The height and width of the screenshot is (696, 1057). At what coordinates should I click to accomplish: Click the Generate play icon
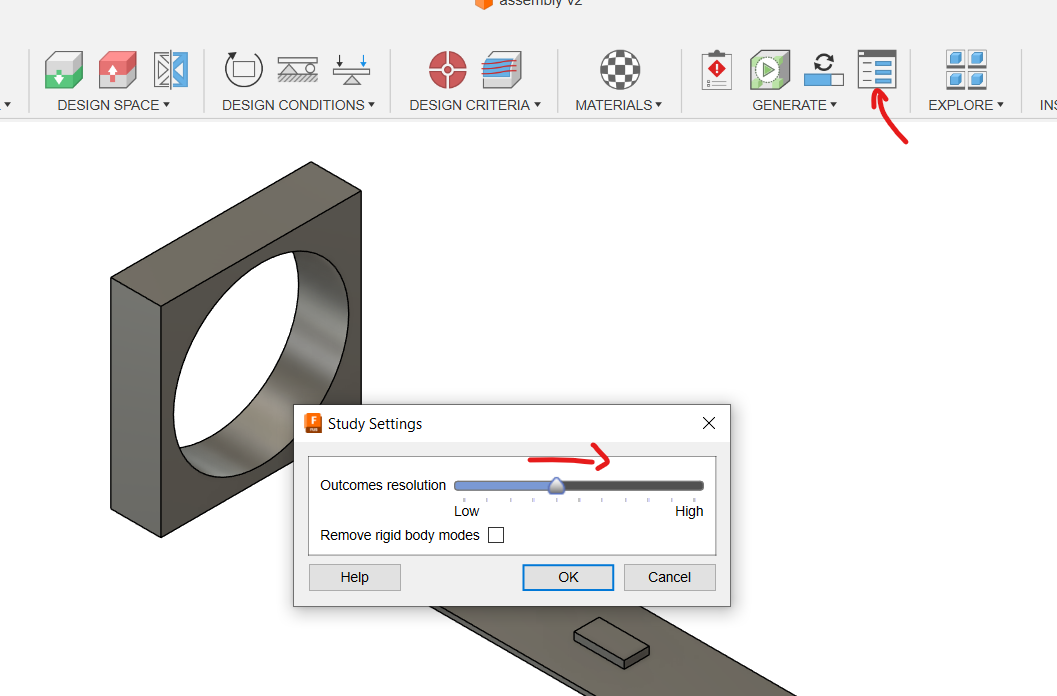769,70
